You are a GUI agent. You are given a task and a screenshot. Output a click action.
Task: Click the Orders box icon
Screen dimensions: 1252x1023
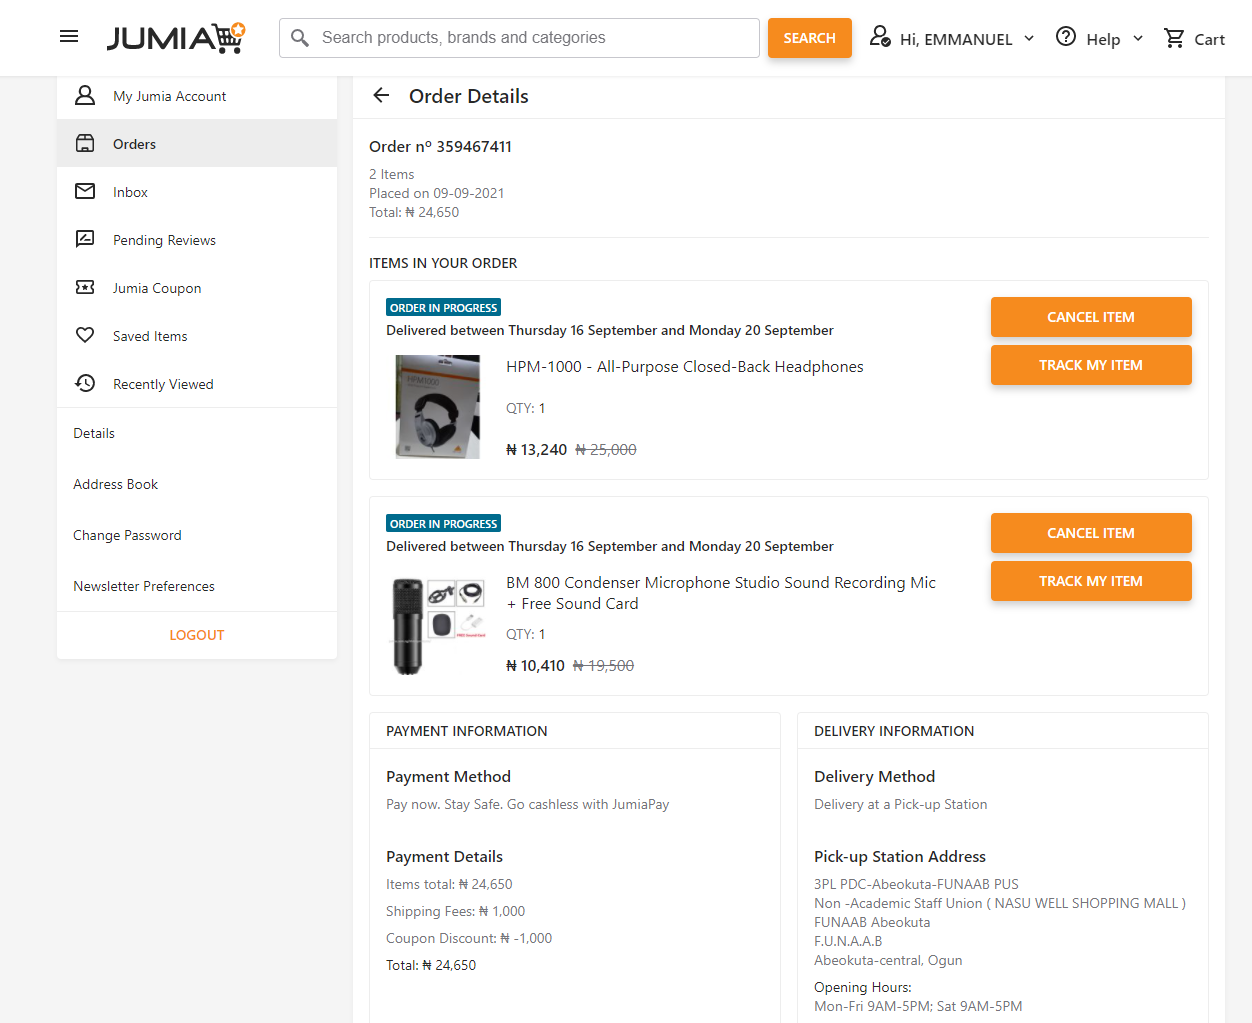pyautogui.click(x=86, y=144)
